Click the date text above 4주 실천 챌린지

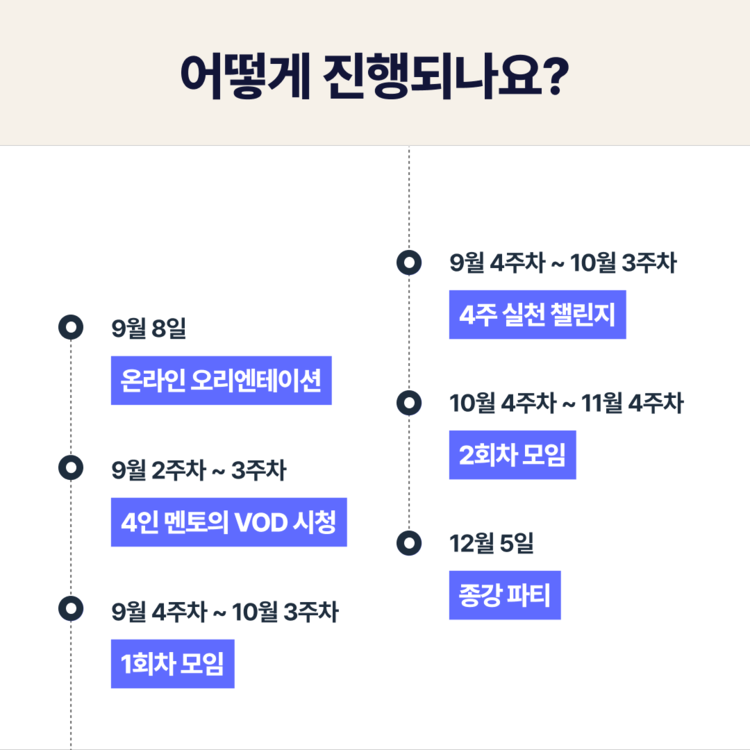[x=562, y=263]
